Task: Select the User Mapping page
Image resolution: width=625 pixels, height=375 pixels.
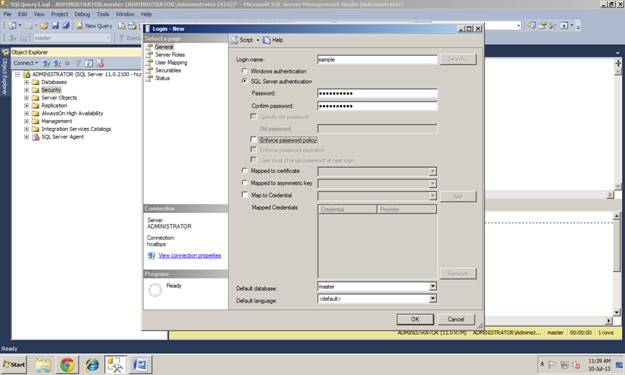Action: coord(171,63)
